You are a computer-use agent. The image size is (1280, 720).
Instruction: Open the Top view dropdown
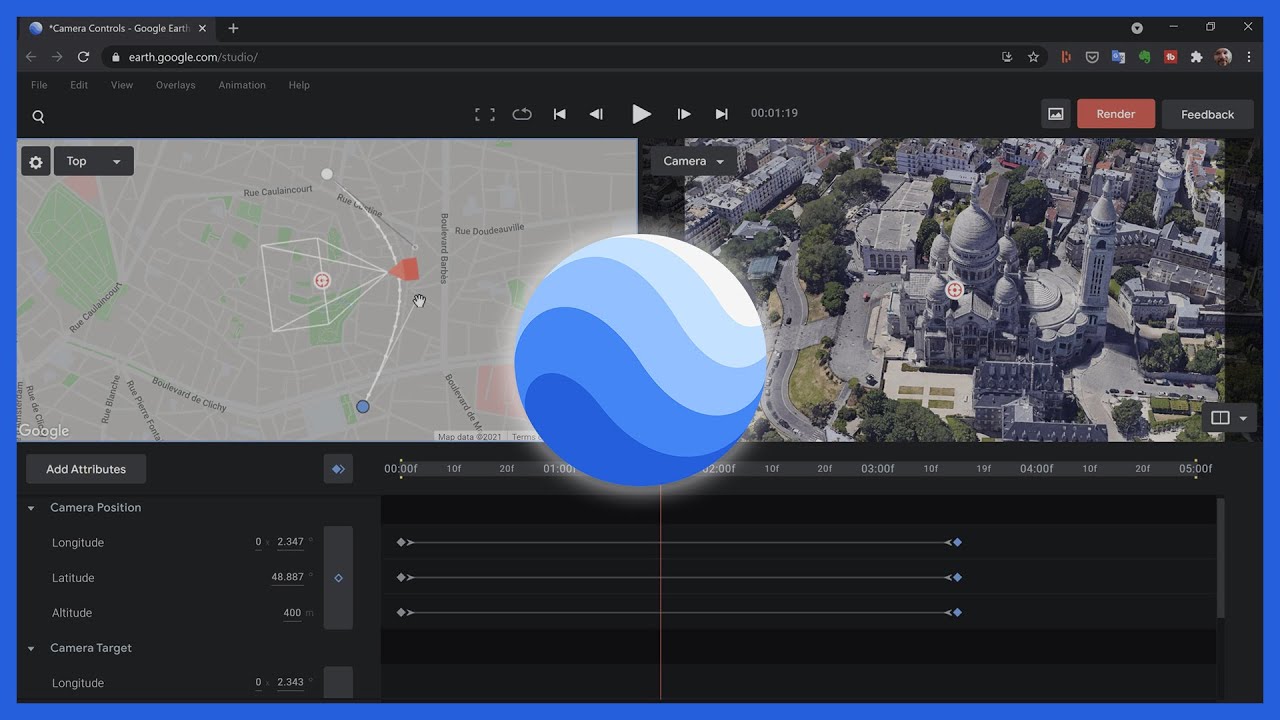click(93, 161)
